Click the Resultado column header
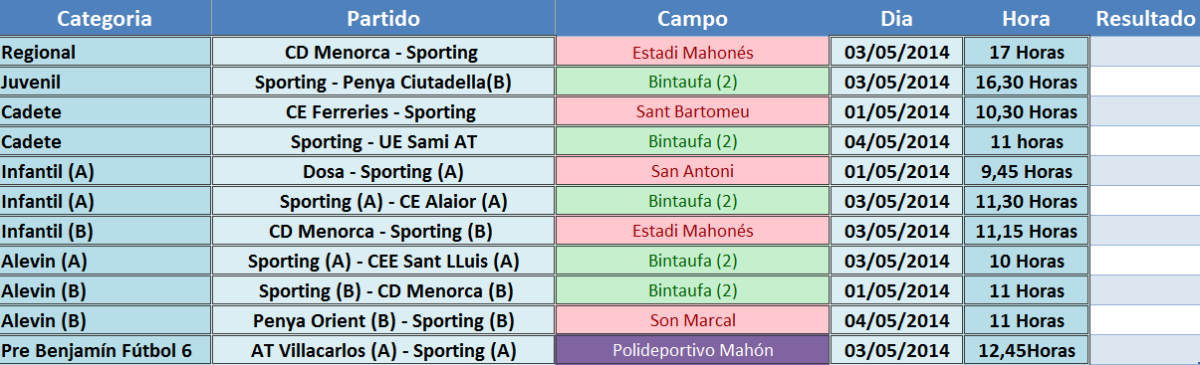1200x365 pixels. pos(1145,19)
